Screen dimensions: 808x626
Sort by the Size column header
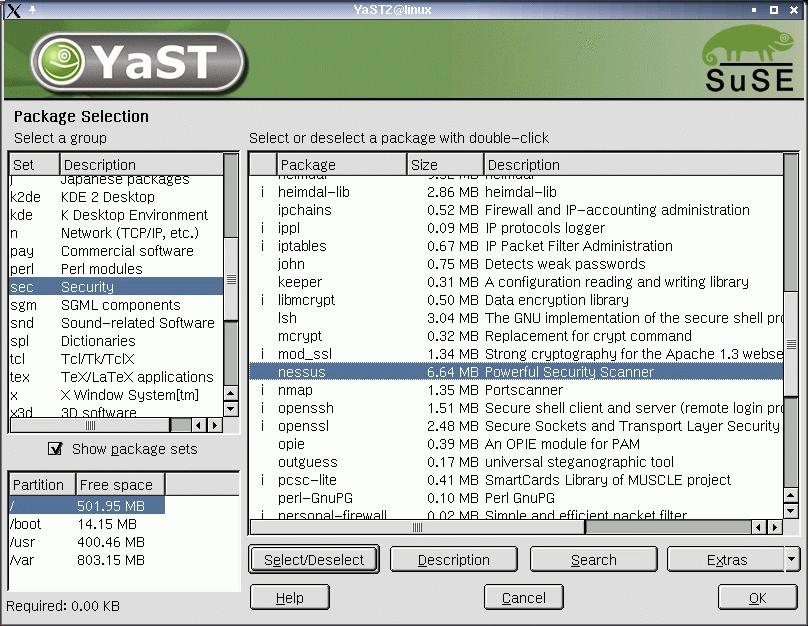[x=445, y=164]
